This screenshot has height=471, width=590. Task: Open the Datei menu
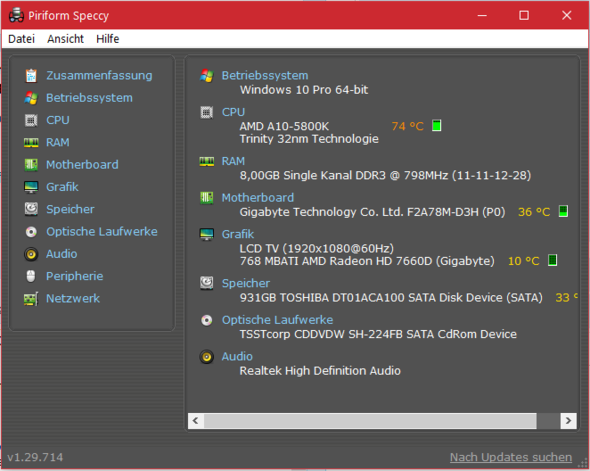[x=21, y=39]
